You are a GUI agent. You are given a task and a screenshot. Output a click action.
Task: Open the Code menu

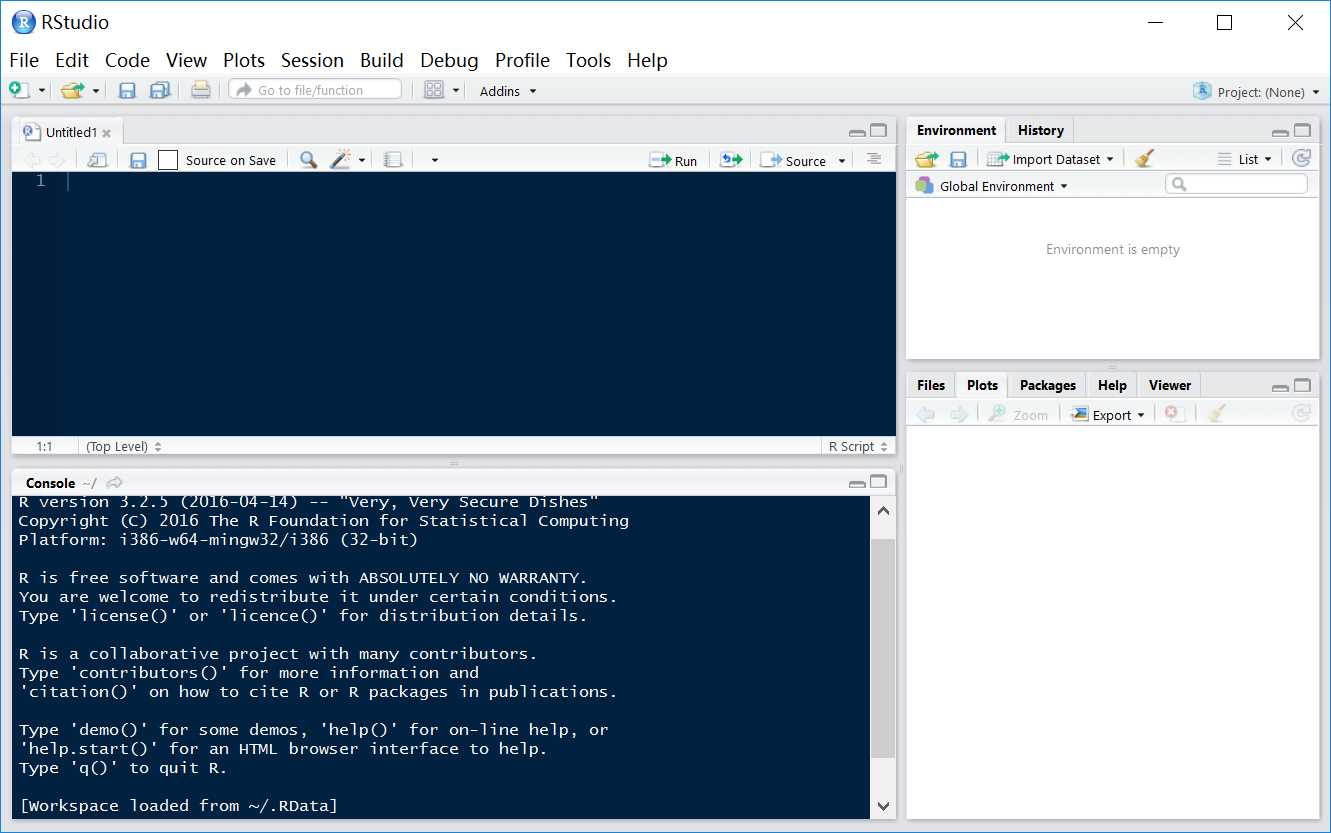127,60
